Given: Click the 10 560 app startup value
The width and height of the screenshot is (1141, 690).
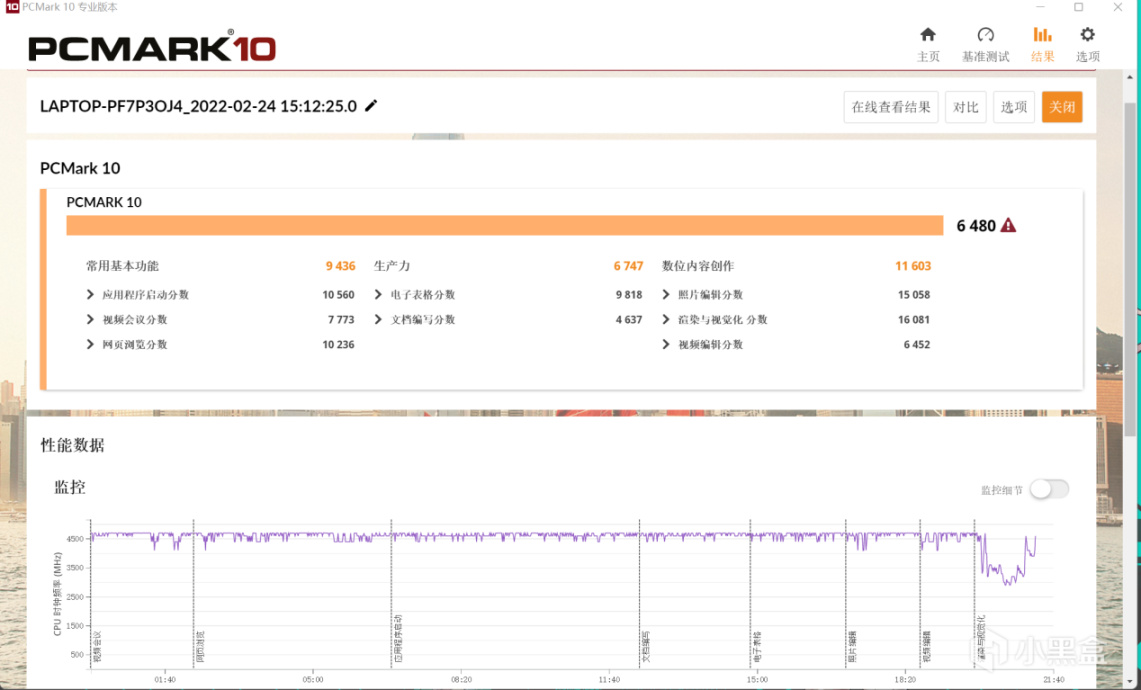Looking at the screenshot, I should (x=338, y=295).
